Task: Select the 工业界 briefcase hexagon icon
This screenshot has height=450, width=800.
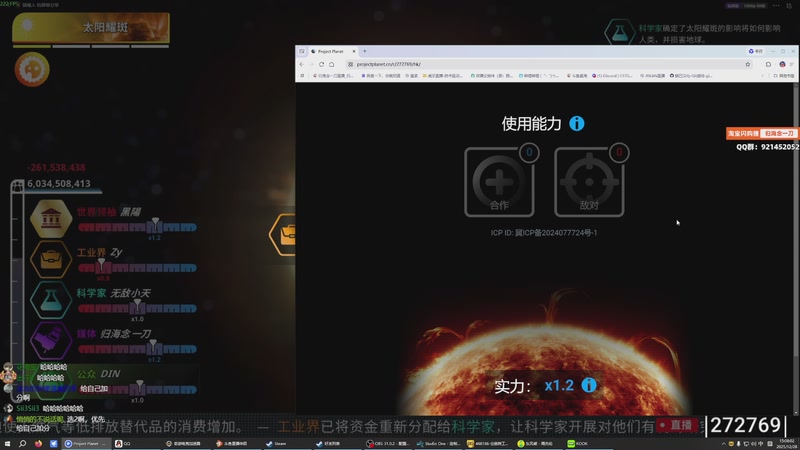Action: (x=51, y=259)
